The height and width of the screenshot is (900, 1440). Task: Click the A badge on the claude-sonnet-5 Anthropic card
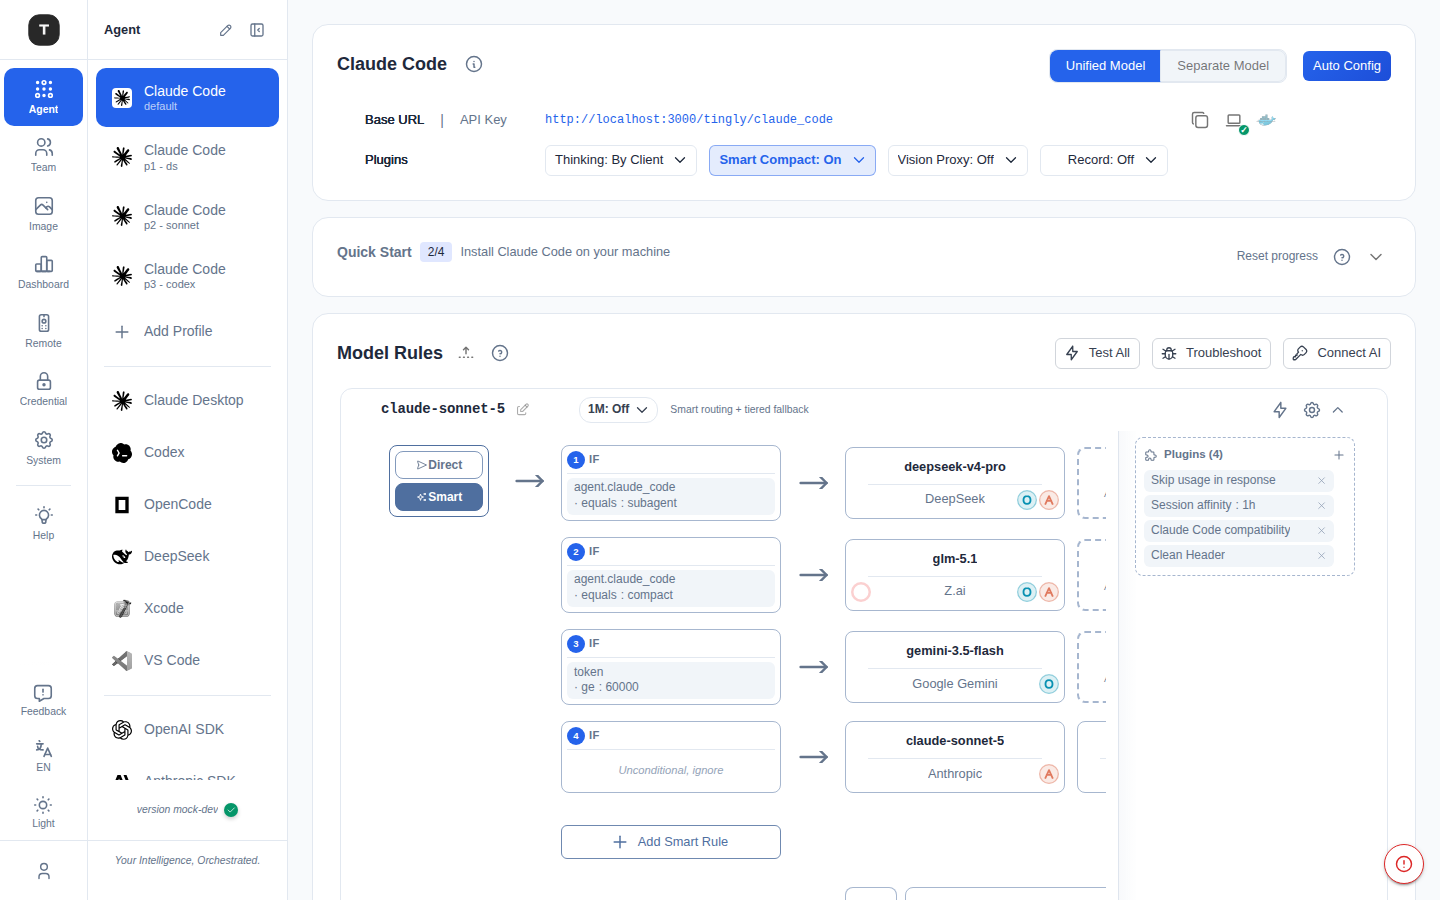click(1049, 774)
